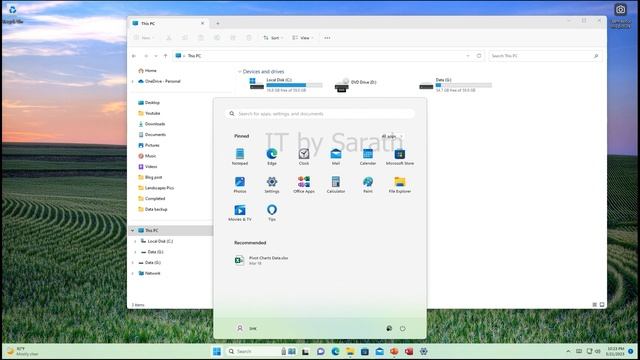Add a new tab in File Explorer
Viewport: 640px width, 360px height.
(x=218, y=24)
